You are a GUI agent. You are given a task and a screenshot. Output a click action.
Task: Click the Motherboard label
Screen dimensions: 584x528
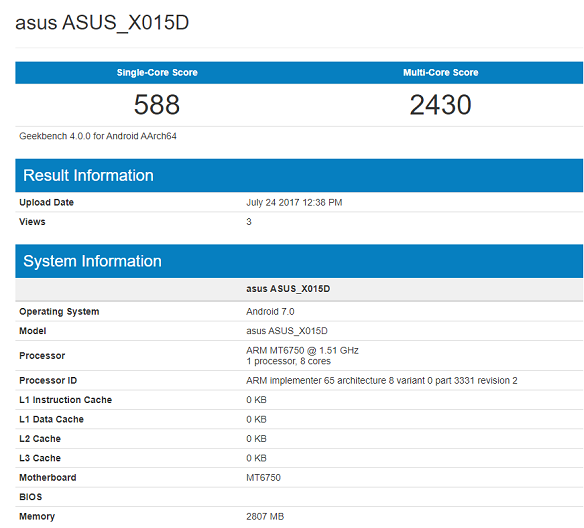[48, 477]
